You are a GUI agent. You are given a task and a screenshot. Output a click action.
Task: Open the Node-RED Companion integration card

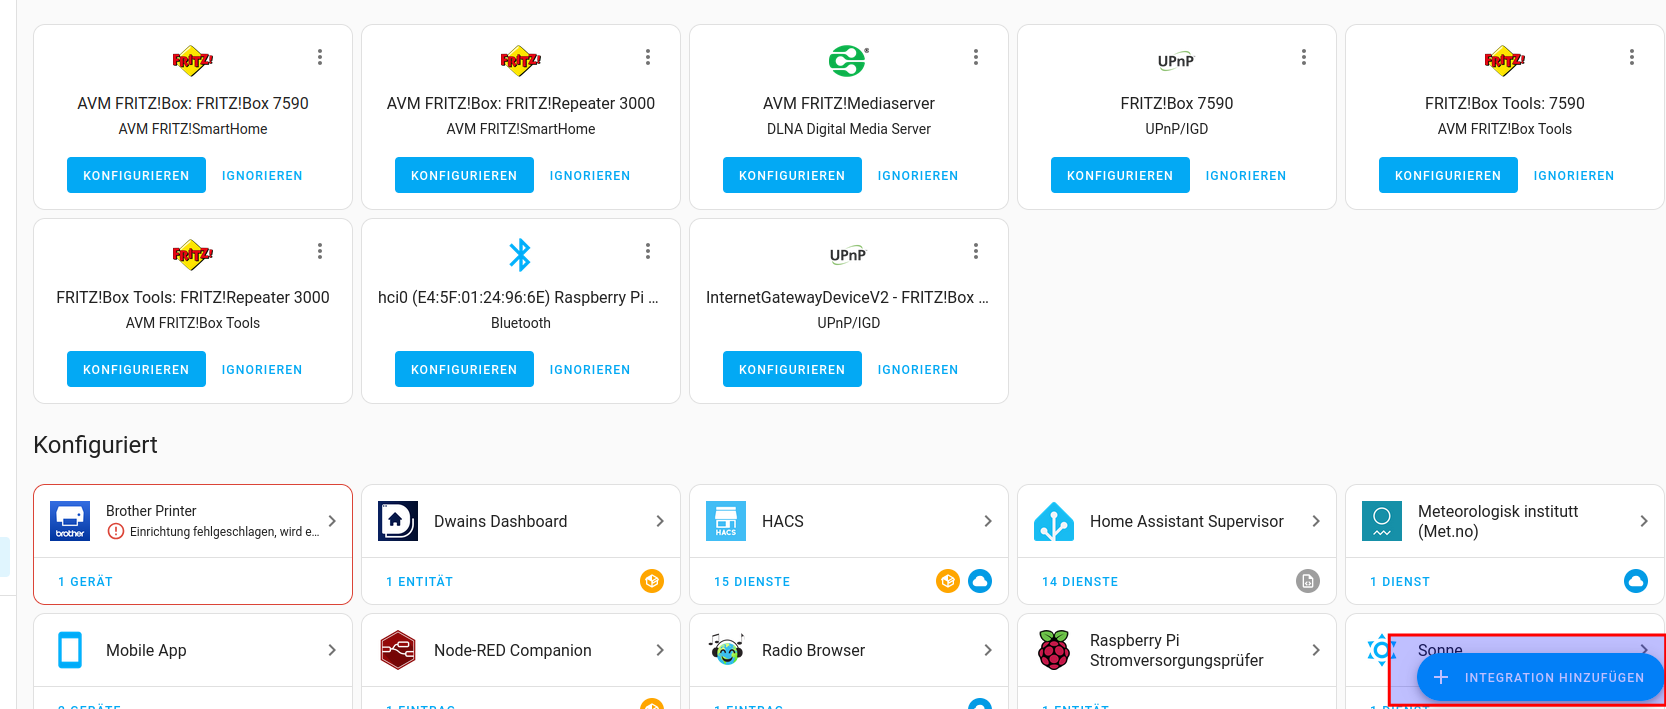(512, 650)
